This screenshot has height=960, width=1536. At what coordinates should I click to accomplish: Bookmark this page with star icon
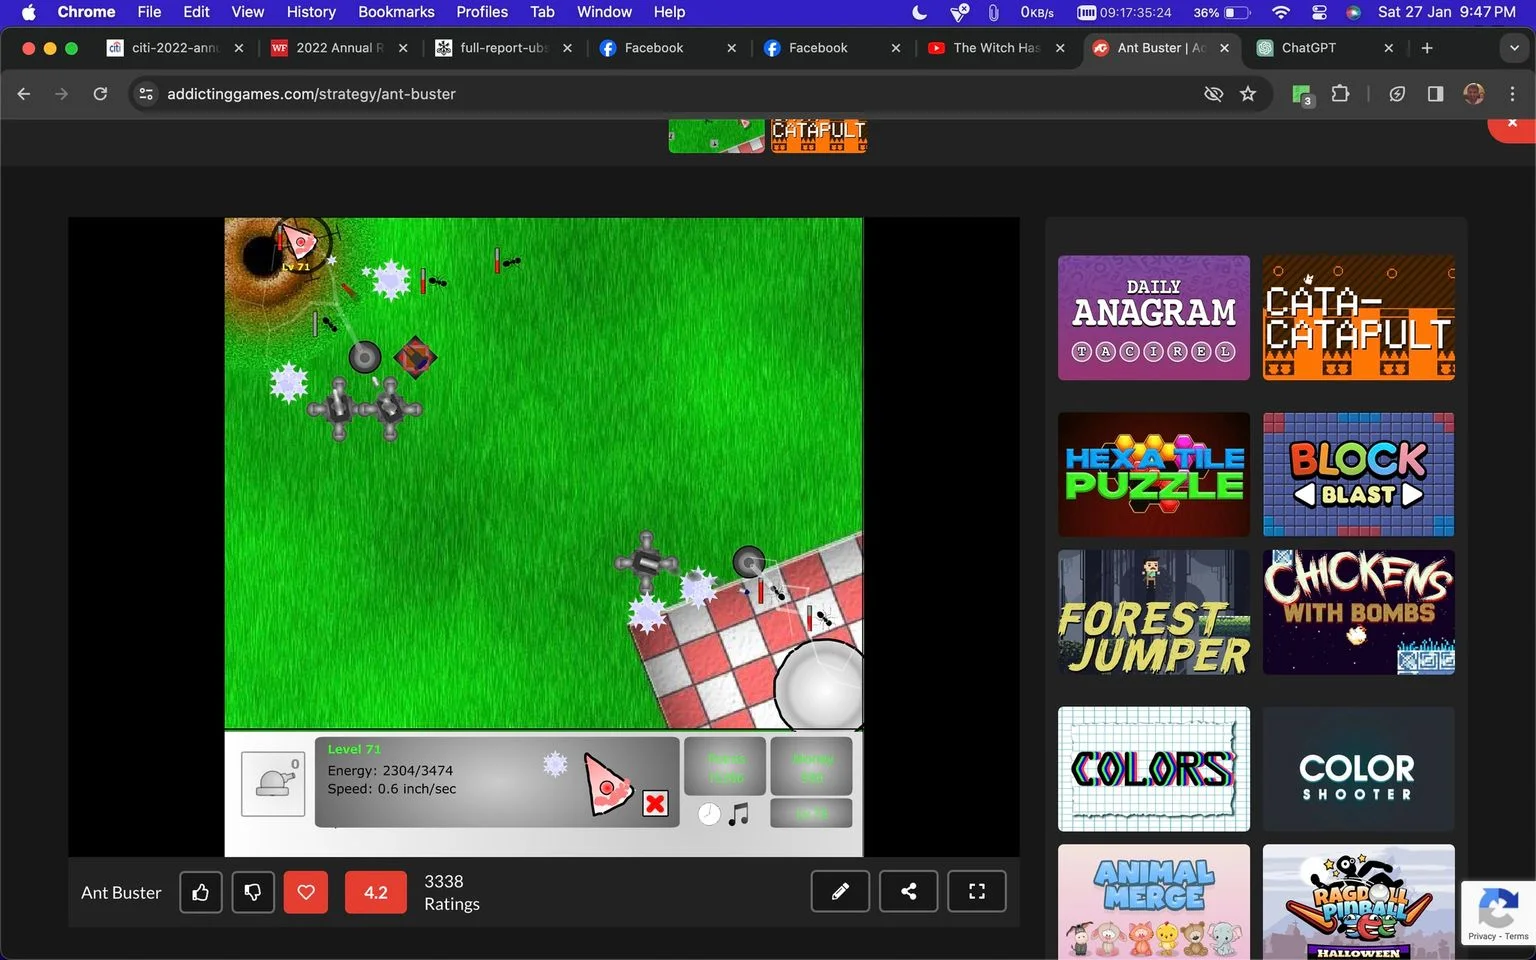click(x=1248, y=94)
